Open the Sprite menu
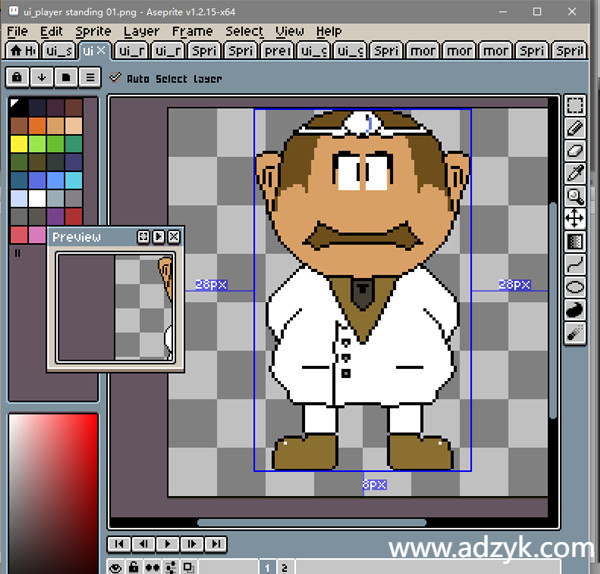The width and height of the screenshot is (600, 574). [x=93, y=31]
